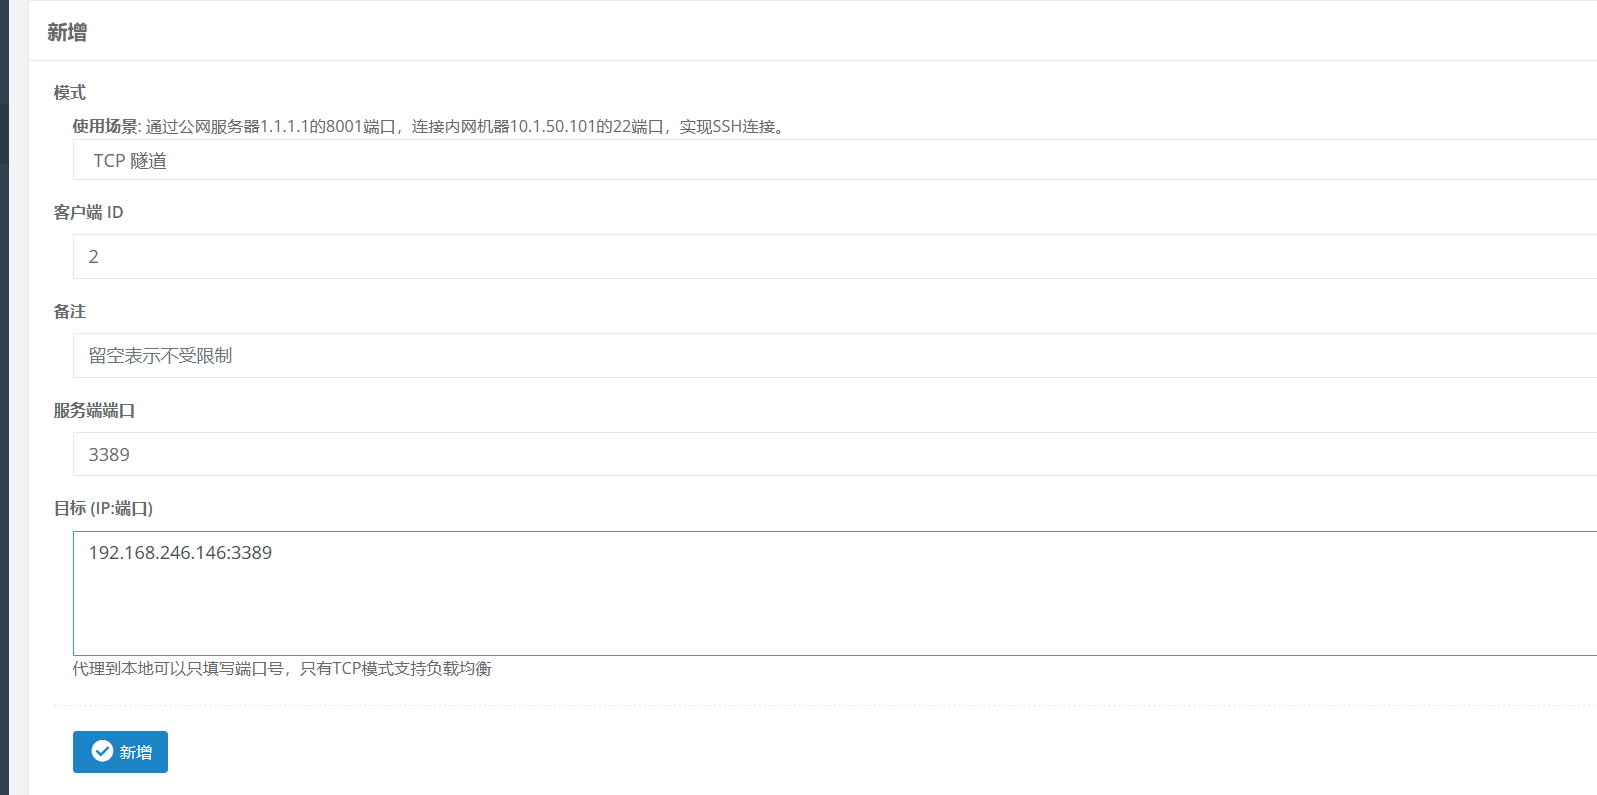This screenshot has width=1597, height=795.
Task: Click the 代理到本地可以只填写端口号 hint text
Action: (x=282, y=668)
